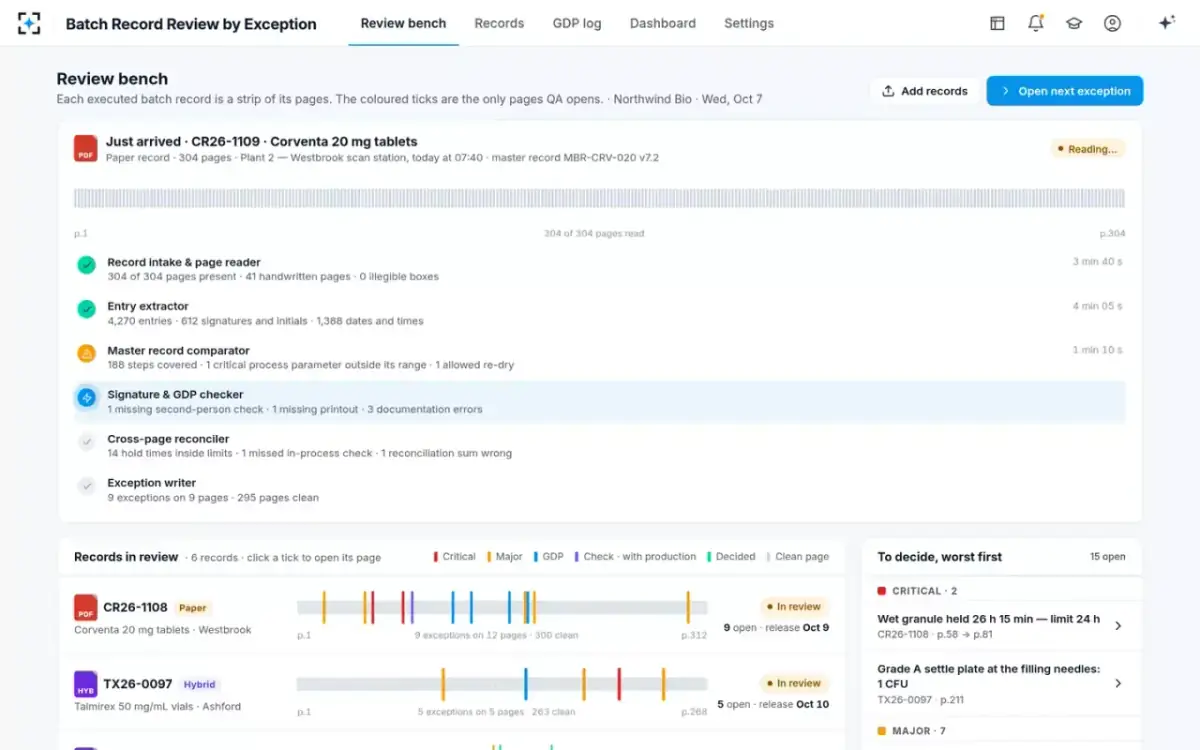Click the grey pending icon for Cross-page reconciler
This screenshot has height=750, width=1200.
tap(87, 441)
